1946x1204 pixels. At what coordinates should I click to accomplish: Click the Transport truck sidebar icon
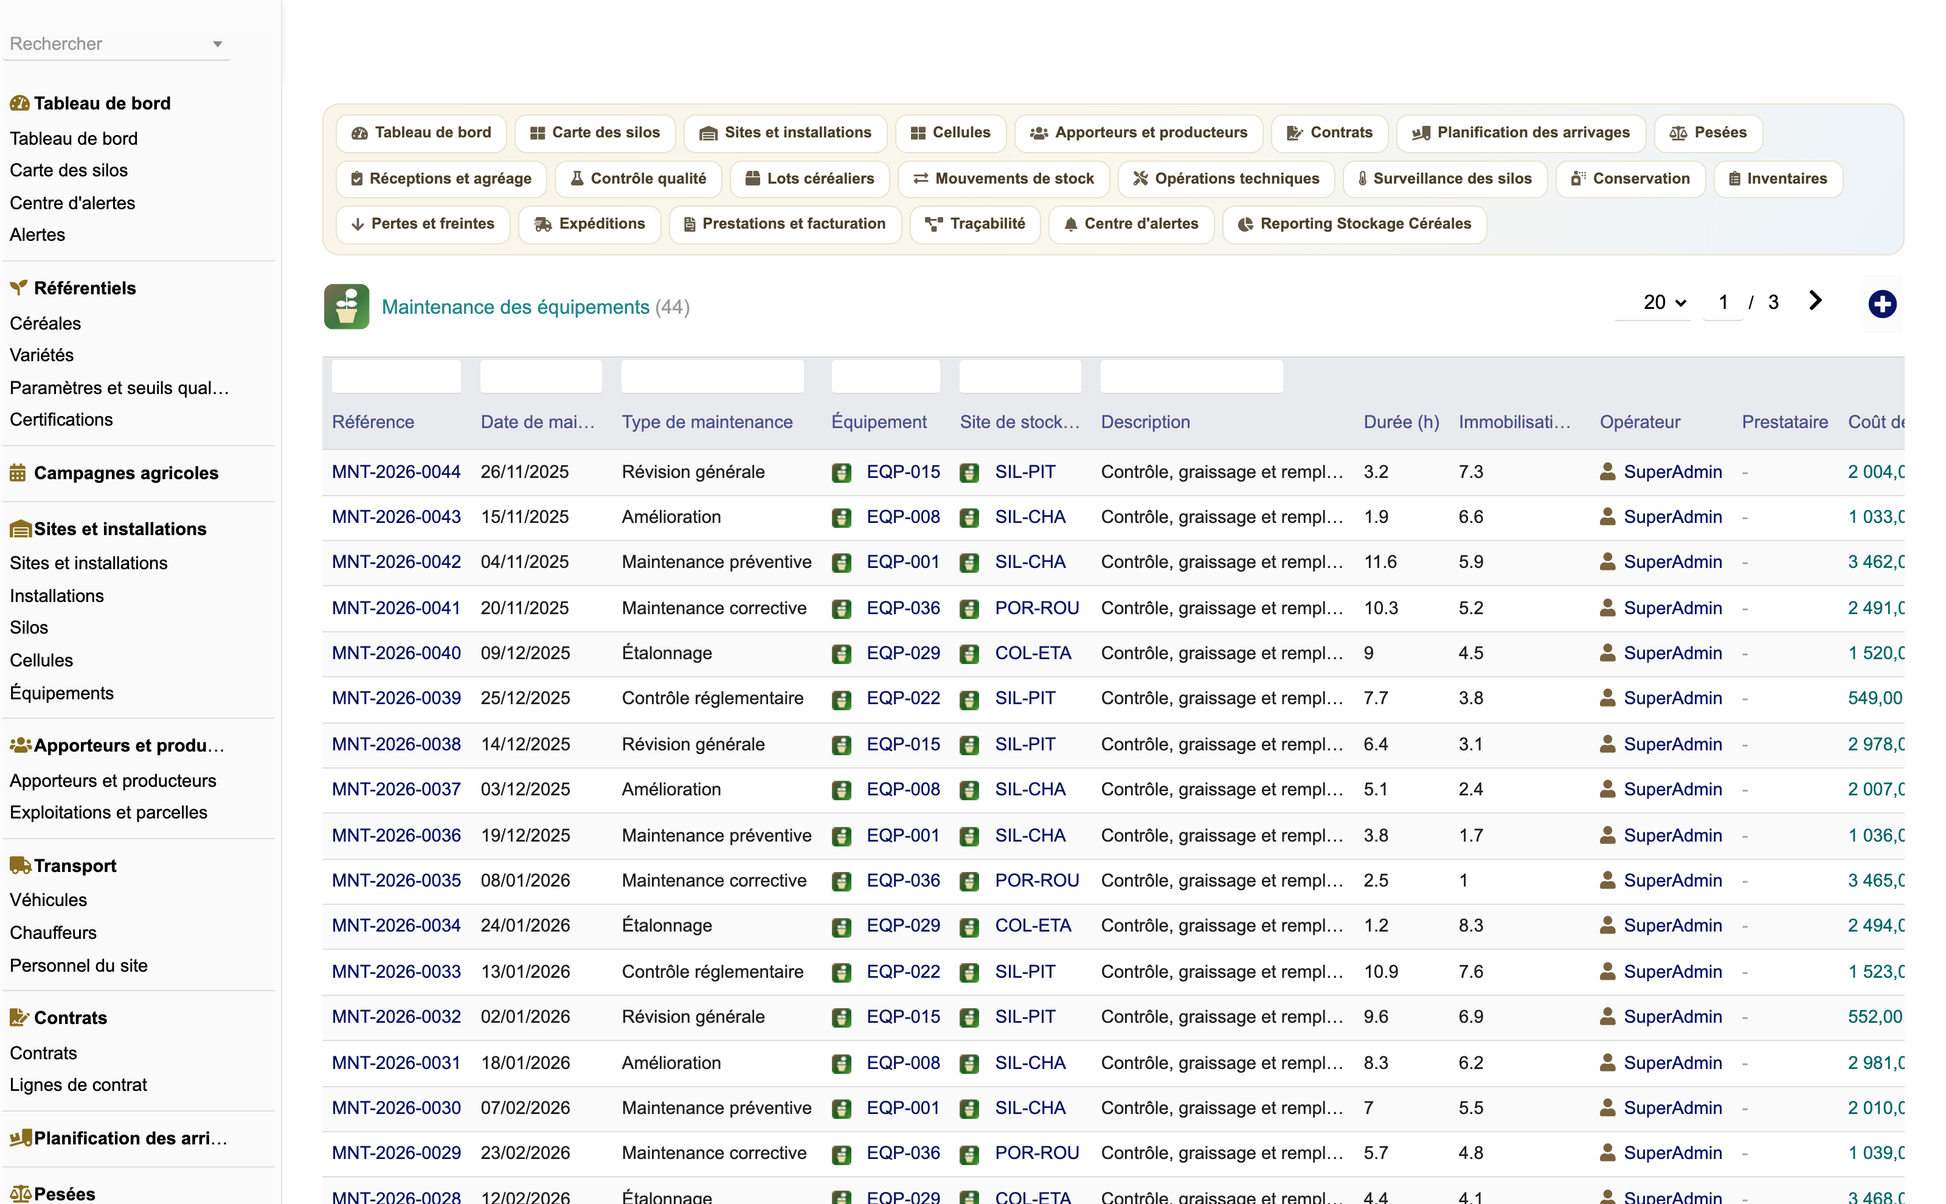coord(20,865)
